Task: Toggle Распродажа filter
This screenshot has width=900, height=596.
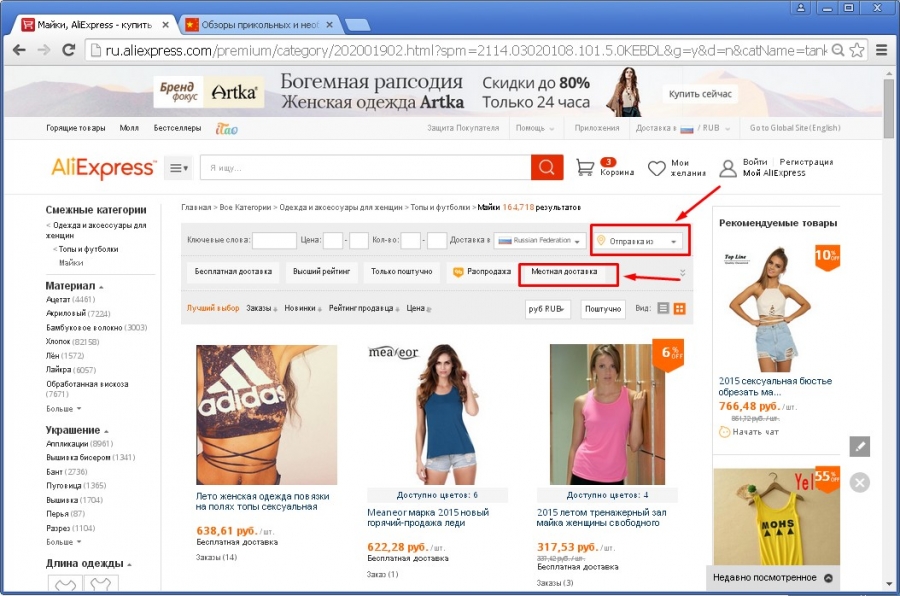Action: [482, 272]
